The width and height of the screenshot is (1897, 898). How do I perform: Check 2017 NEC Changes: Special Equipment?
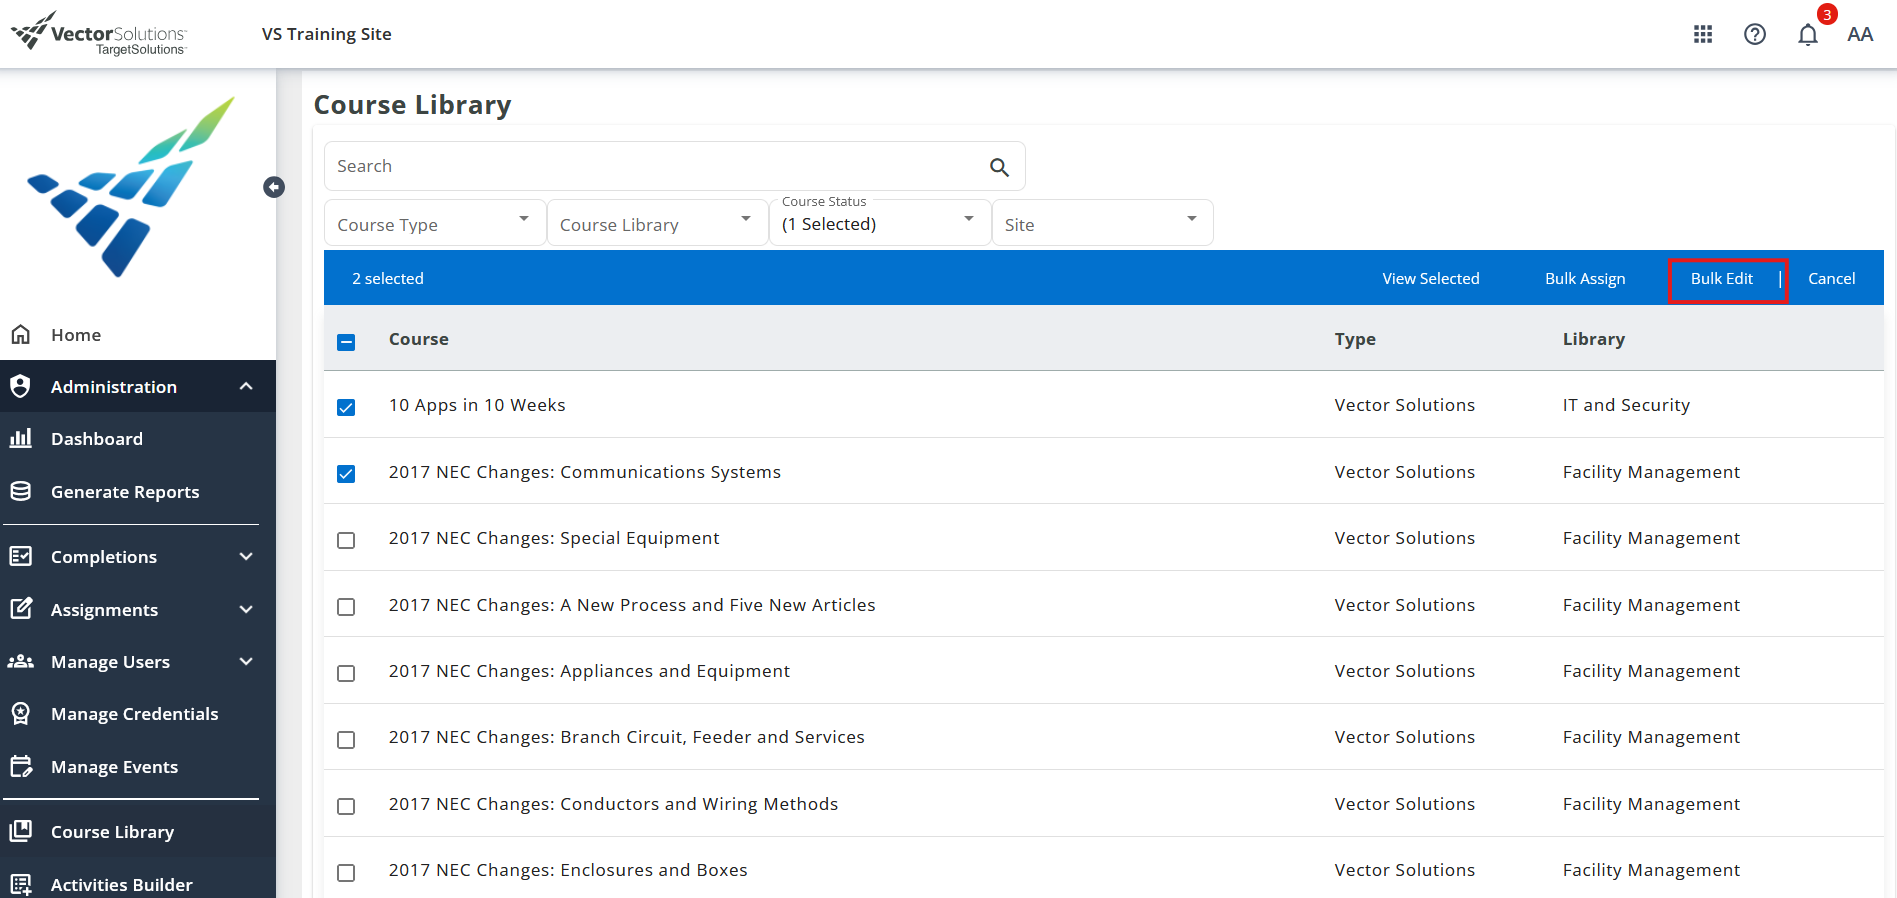coord(346,540)
